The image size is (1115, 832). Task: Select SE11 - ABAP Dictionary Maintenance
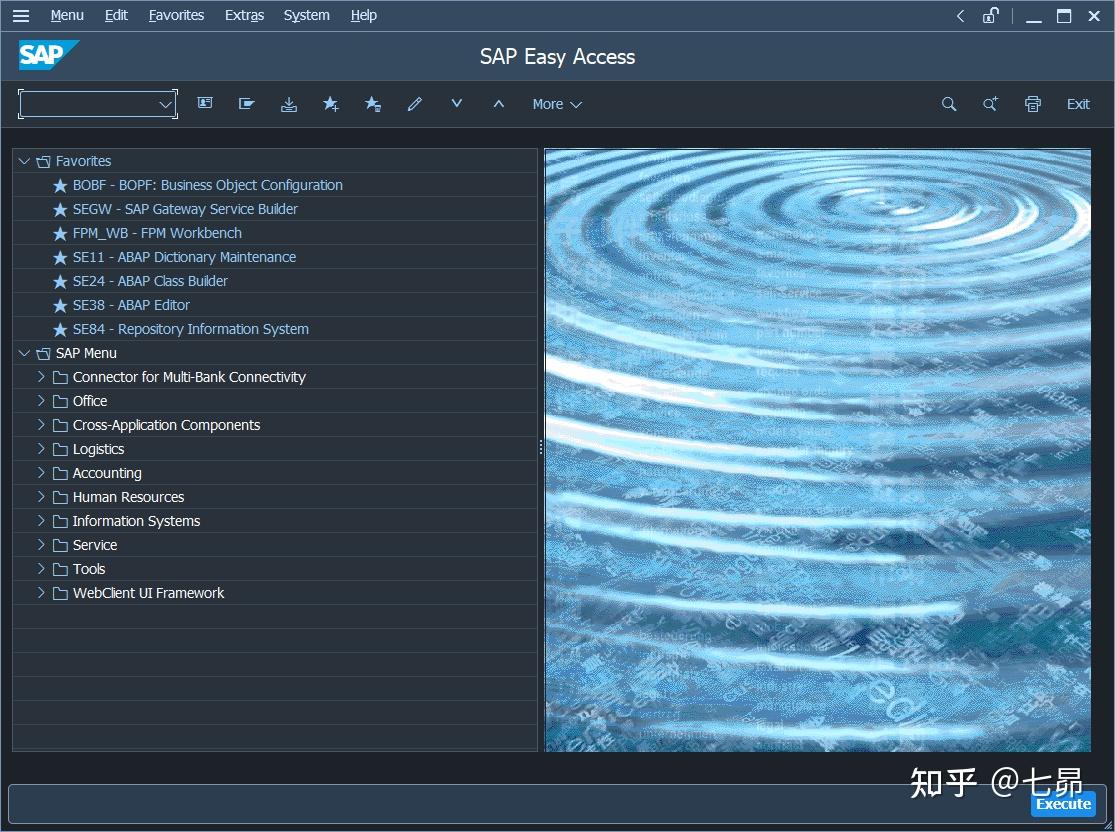click(184, 257)
